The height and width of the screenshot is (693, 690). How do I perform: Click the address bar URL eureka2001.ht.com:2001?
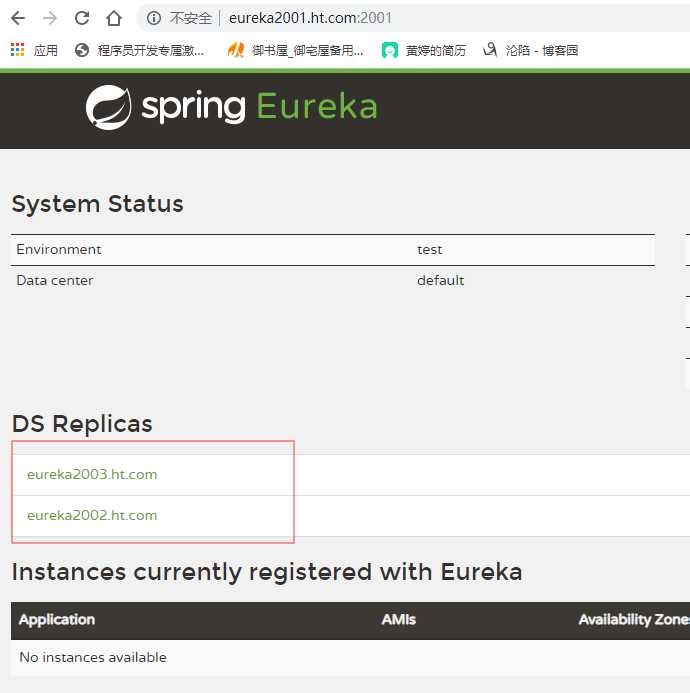click(310, 18)
